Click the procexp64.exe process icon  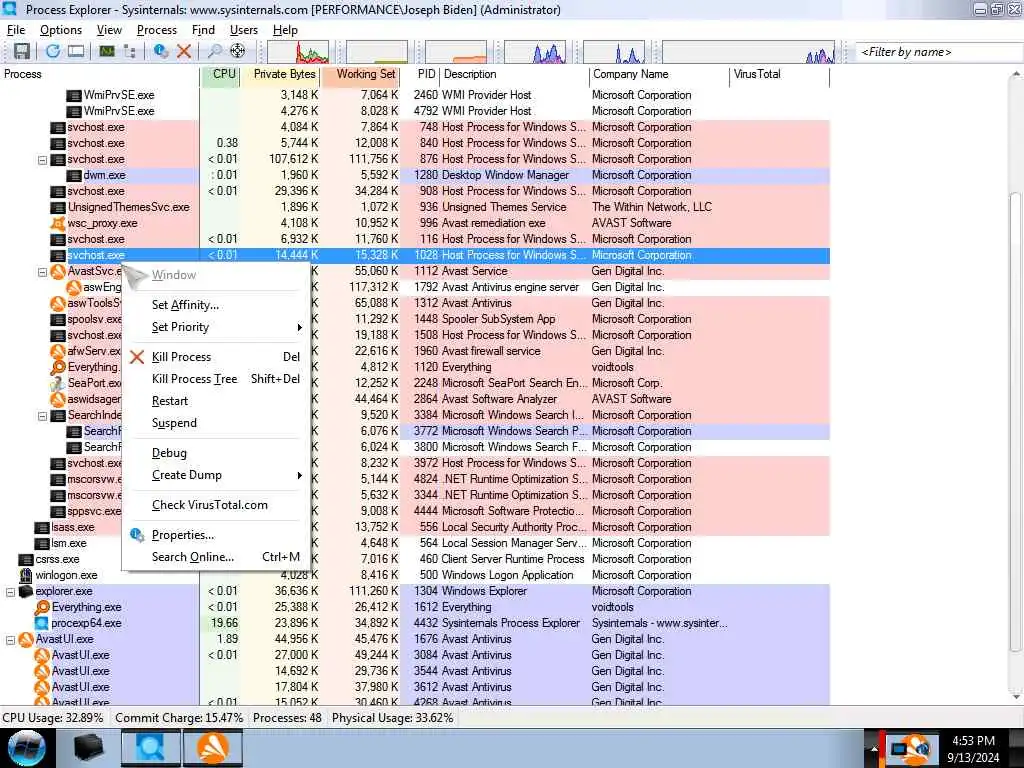(x=42, y=623)
